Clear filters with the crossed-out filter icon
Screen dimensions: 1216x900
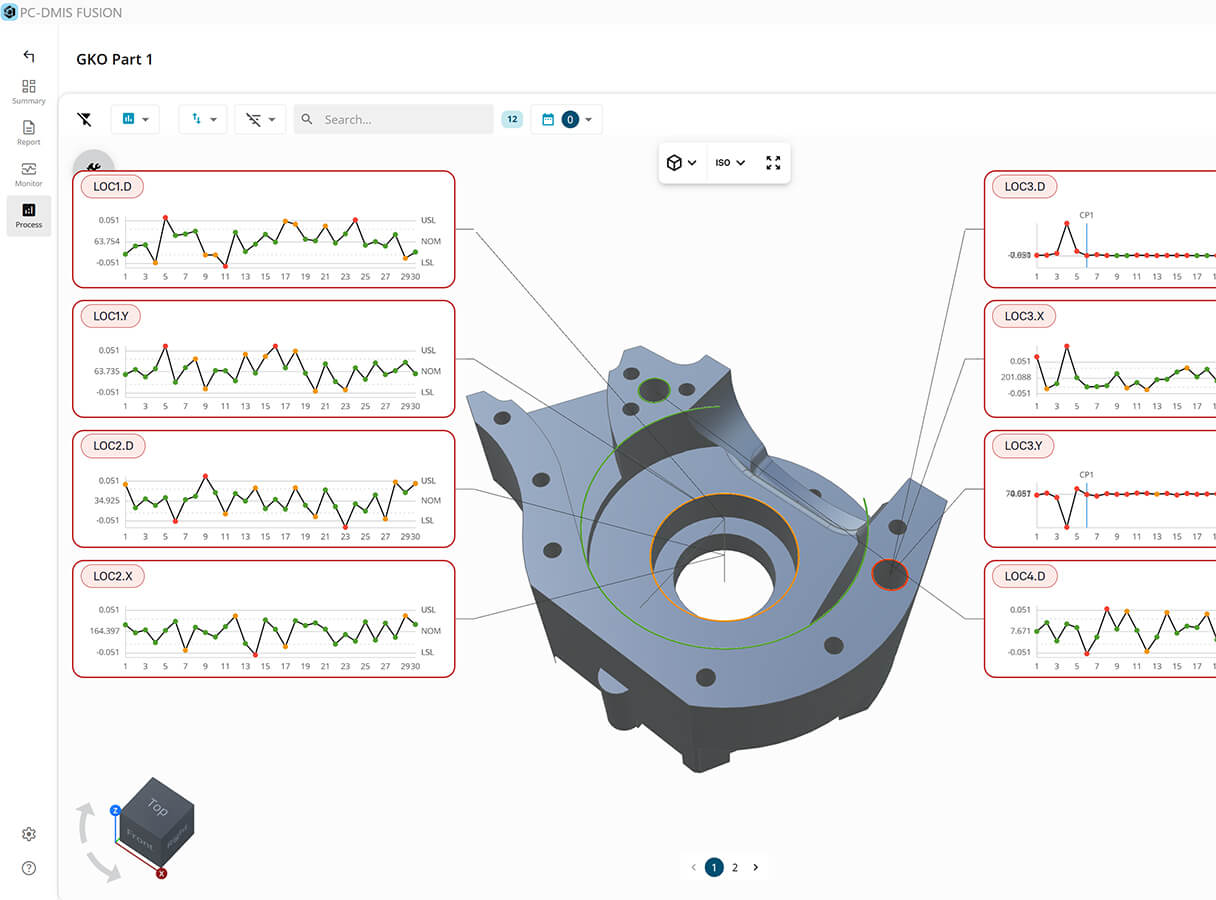[x=85, y=119]
